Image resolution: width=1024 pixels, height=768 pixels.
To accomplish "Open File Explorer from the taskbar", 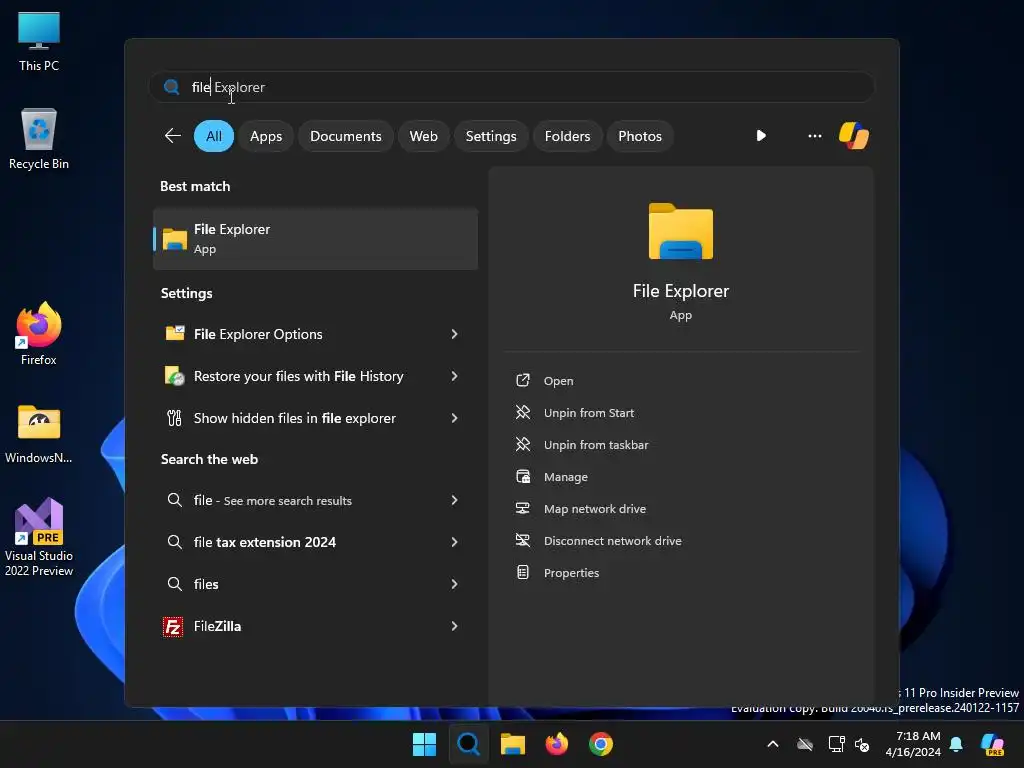I will [513, 744].
